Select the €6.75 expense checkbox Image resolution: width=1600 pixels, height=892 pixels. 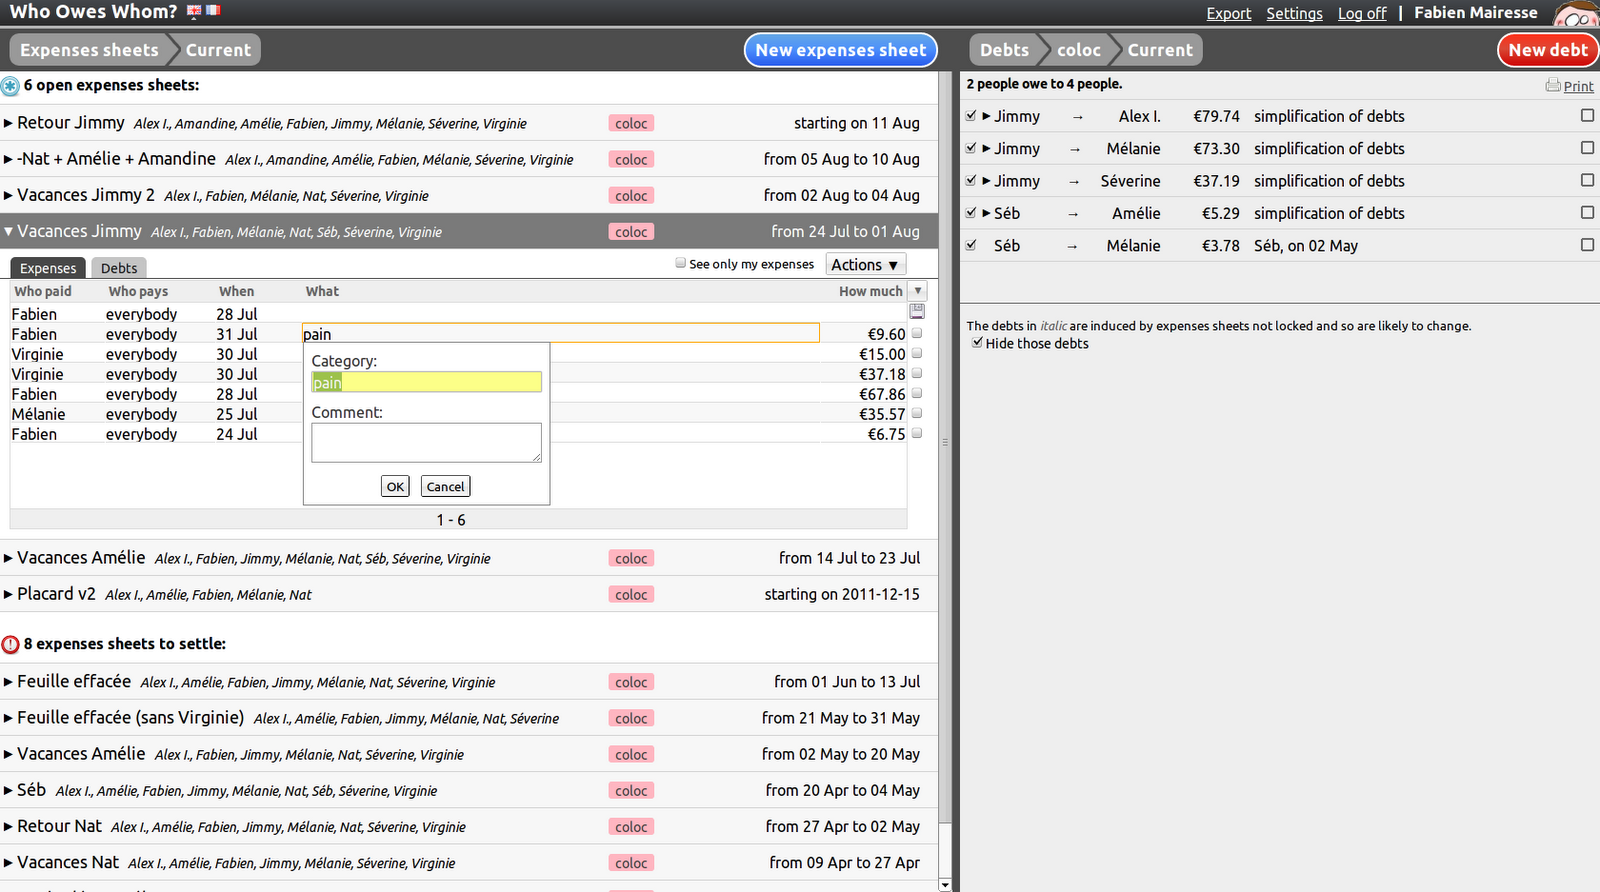click(x=917, y=433)
